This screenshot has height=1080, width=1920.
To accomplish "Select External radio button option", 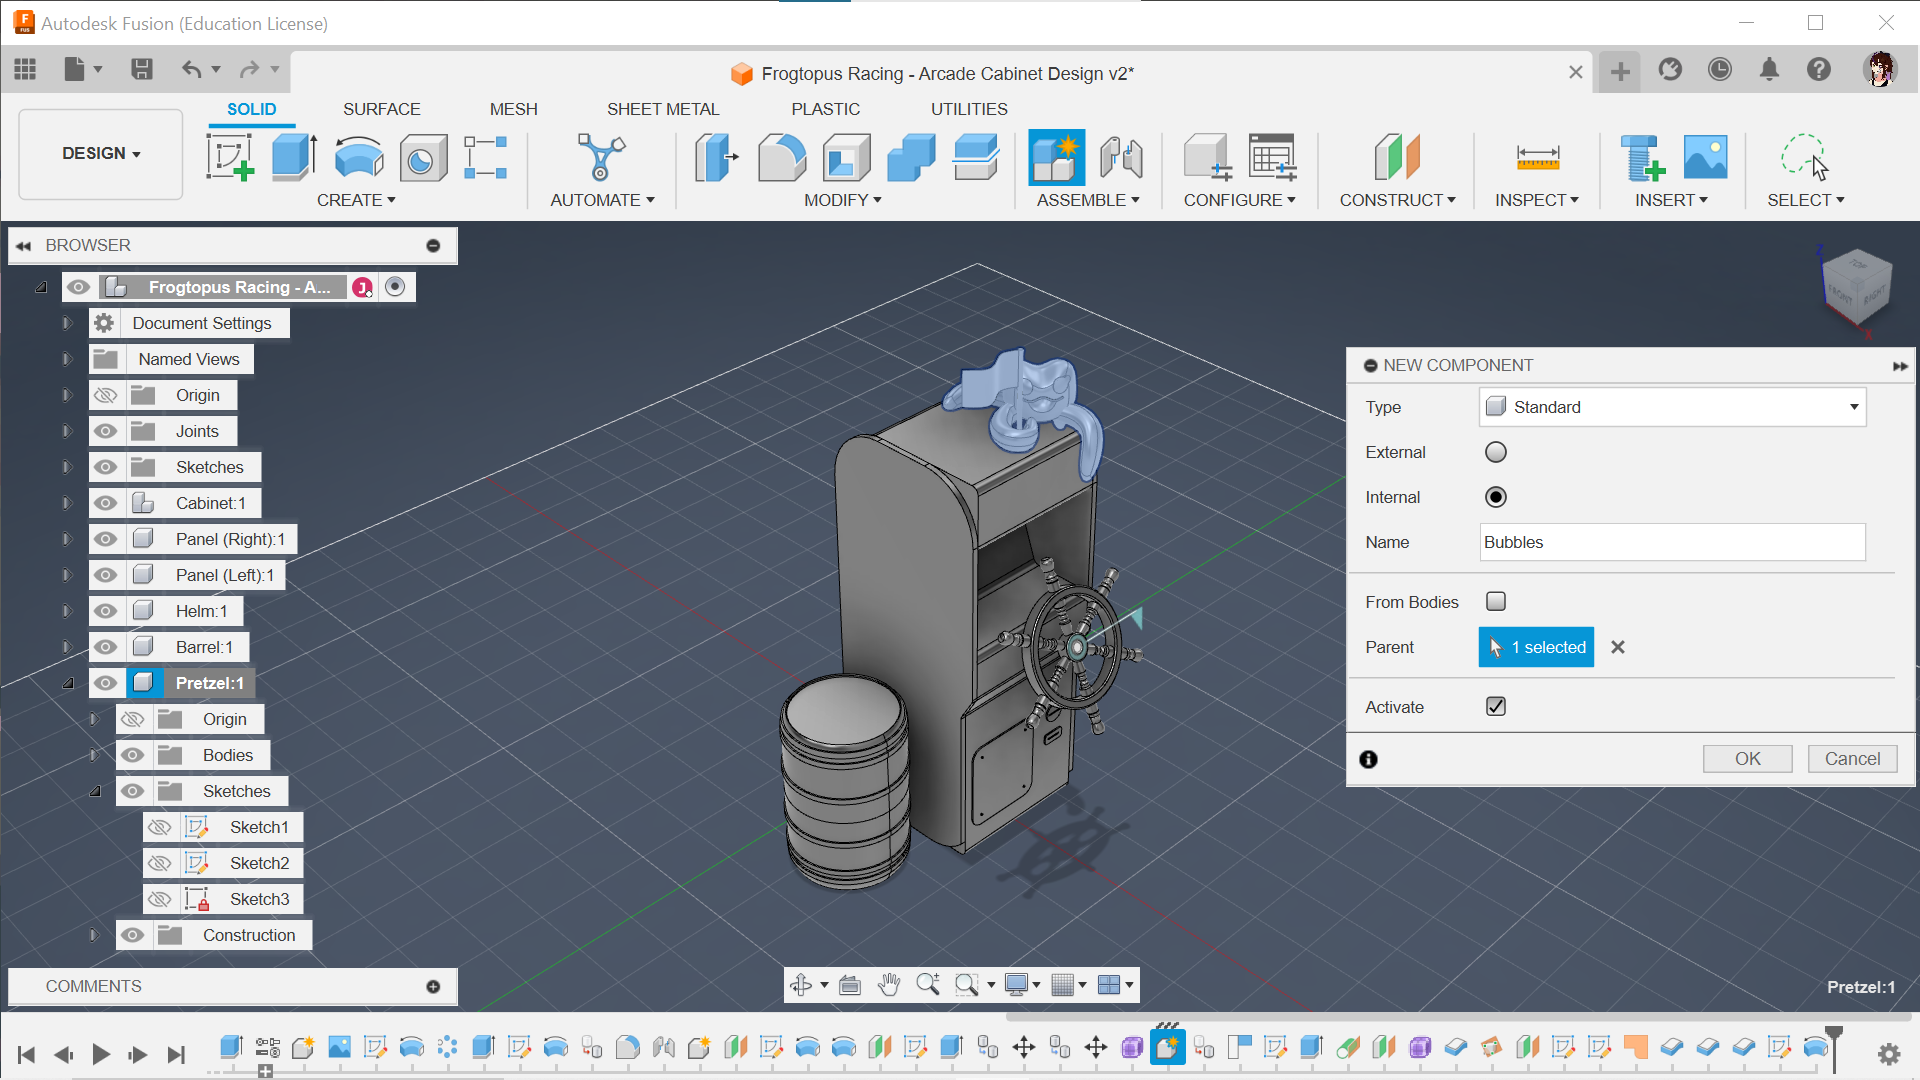I will [x=1495, y=451].
